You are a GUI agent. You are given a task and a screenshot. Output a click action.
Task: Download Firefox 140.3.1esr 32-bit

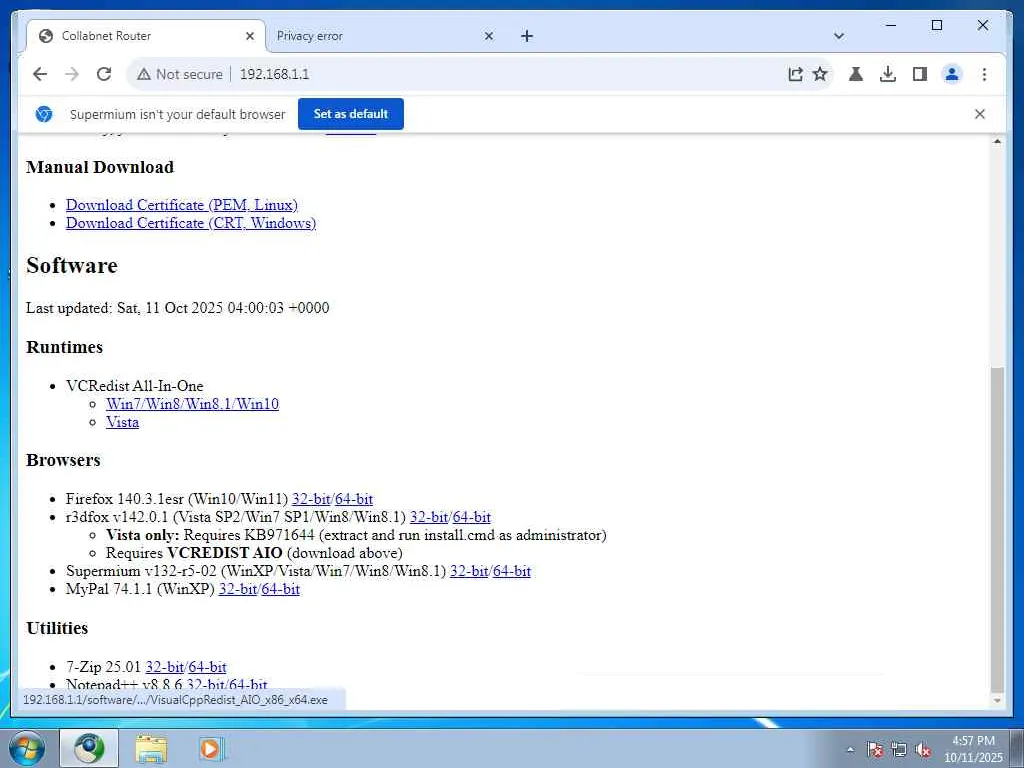point(311,500)
